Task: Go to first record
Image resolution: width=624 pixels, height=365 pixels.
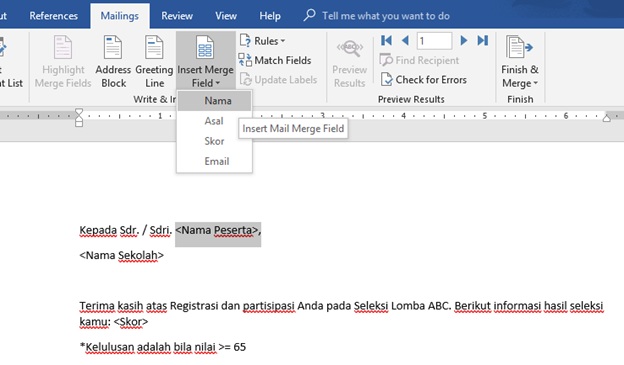Action: click(x=386, y=40)
